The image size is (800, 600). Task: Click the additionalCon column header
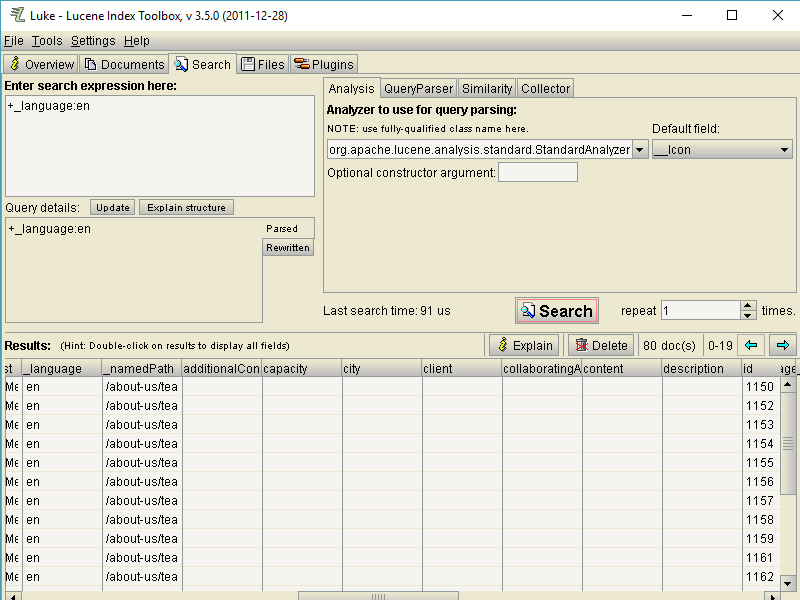222,369
